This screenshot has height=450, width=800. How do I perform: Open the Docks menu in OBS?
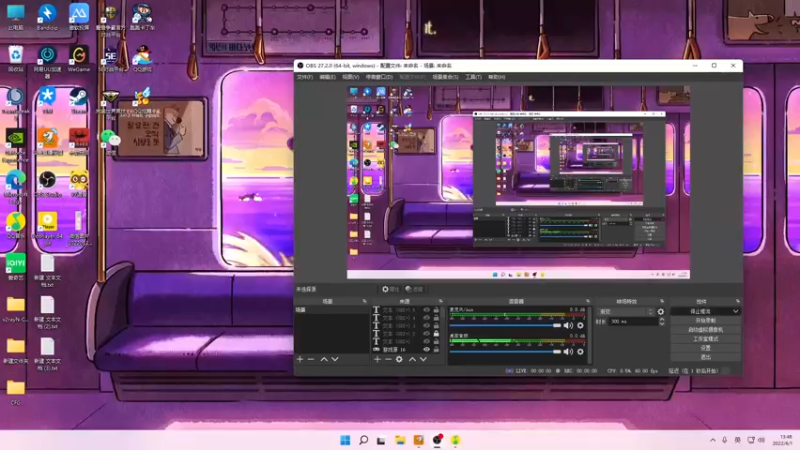point(379,77)
